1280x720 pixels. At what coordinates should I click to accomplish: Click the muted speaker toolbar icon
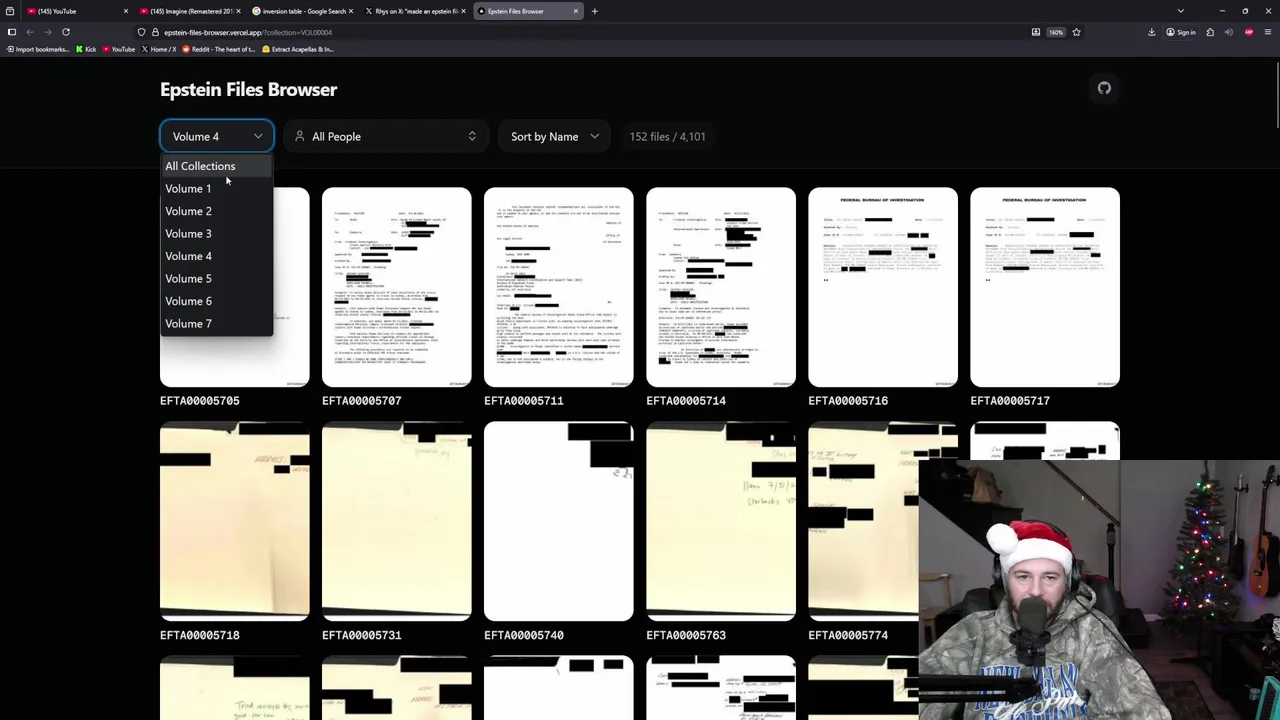1229,32
